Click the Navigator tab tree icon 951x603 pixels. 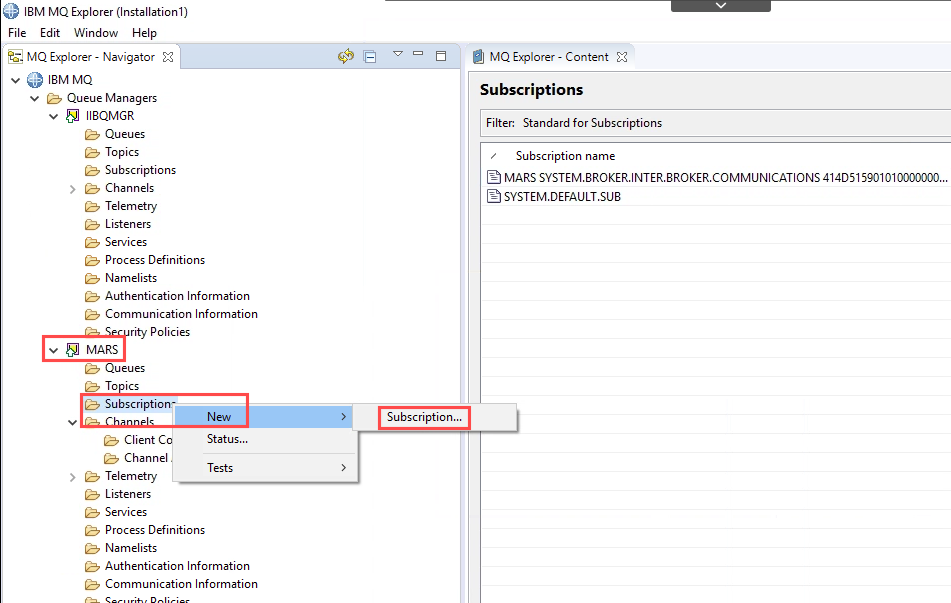tap(15, 56)
